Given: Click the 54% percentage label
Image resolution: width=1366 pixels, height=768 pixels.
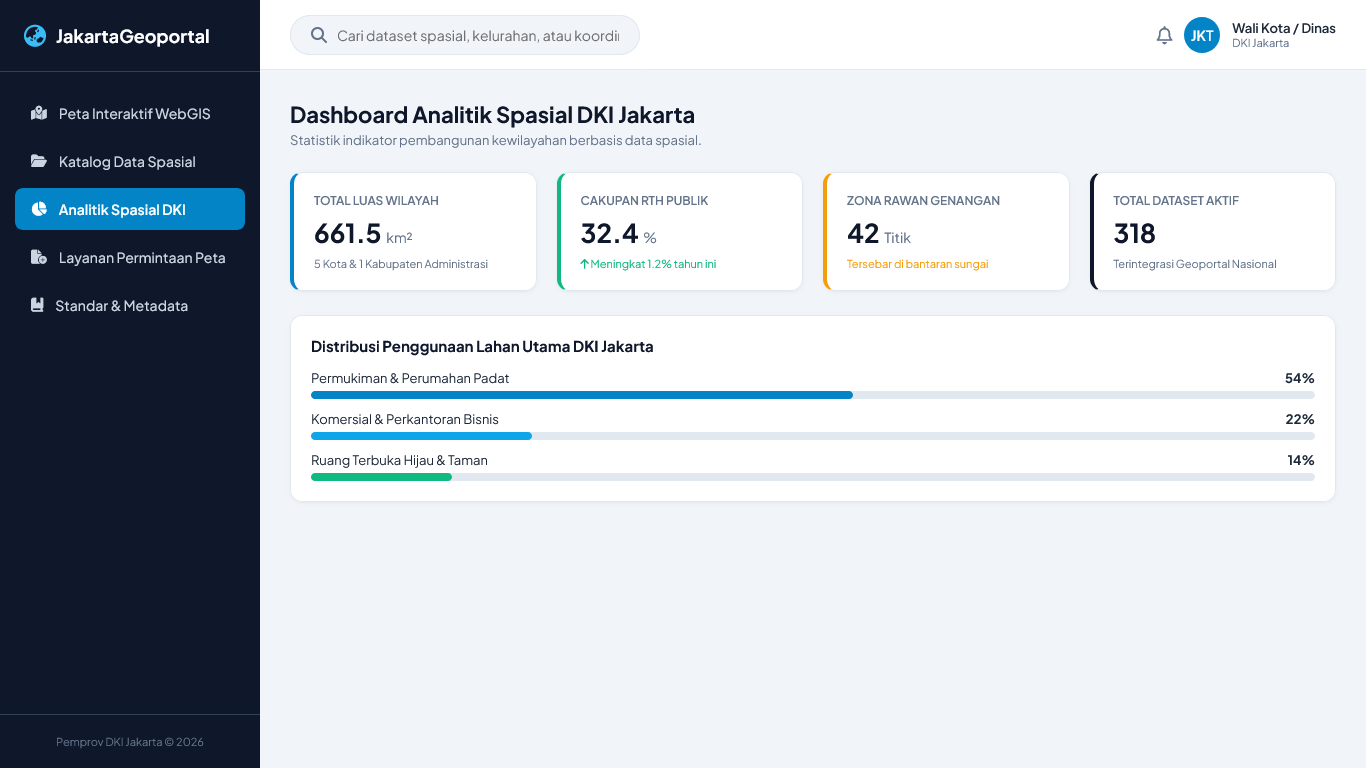Looking at the screenshot, I should 1300,378.
